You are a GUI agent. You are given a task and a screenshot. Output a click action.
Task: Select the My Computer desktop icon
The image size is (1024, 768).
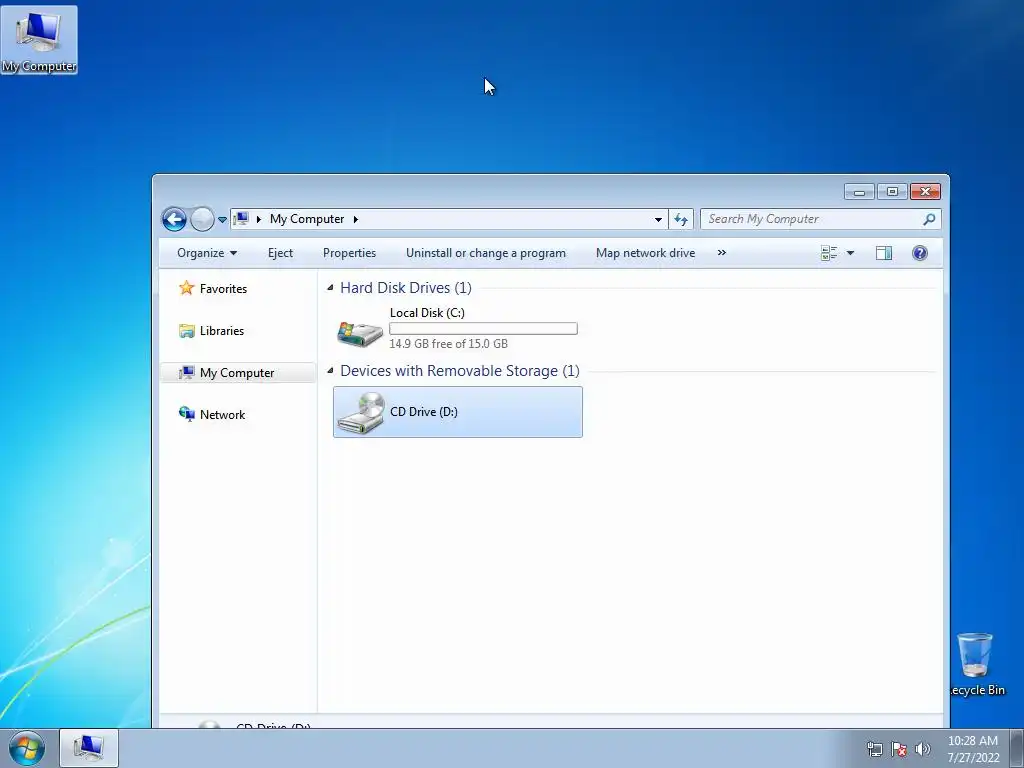click(x=39, y=40)
